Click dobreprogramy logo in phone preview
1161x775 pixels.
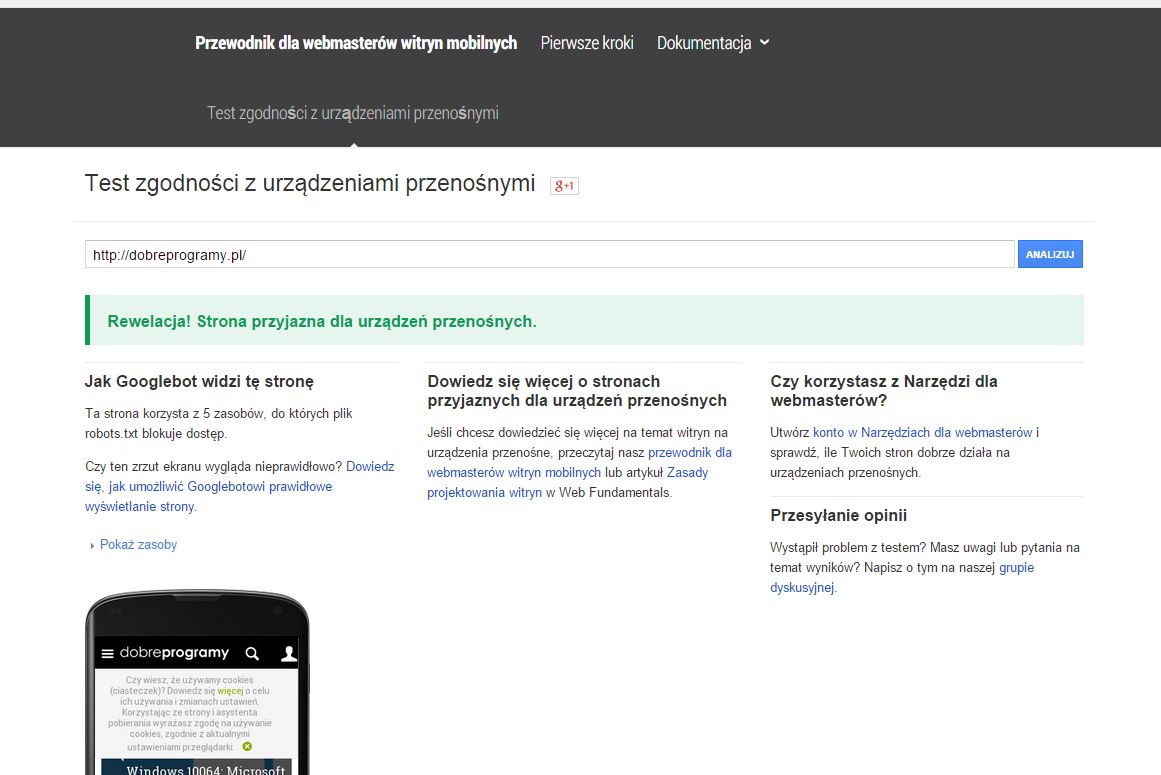click(174, 653)
